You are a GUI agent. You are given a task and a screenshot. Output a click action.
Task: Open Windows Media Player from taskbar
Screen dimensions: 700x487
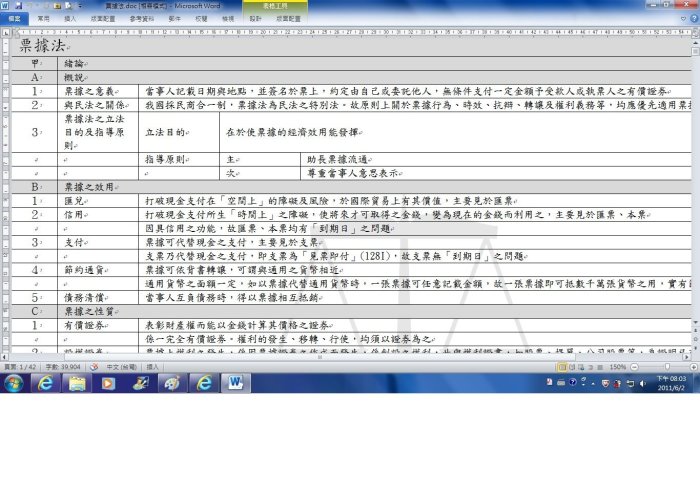108,382
